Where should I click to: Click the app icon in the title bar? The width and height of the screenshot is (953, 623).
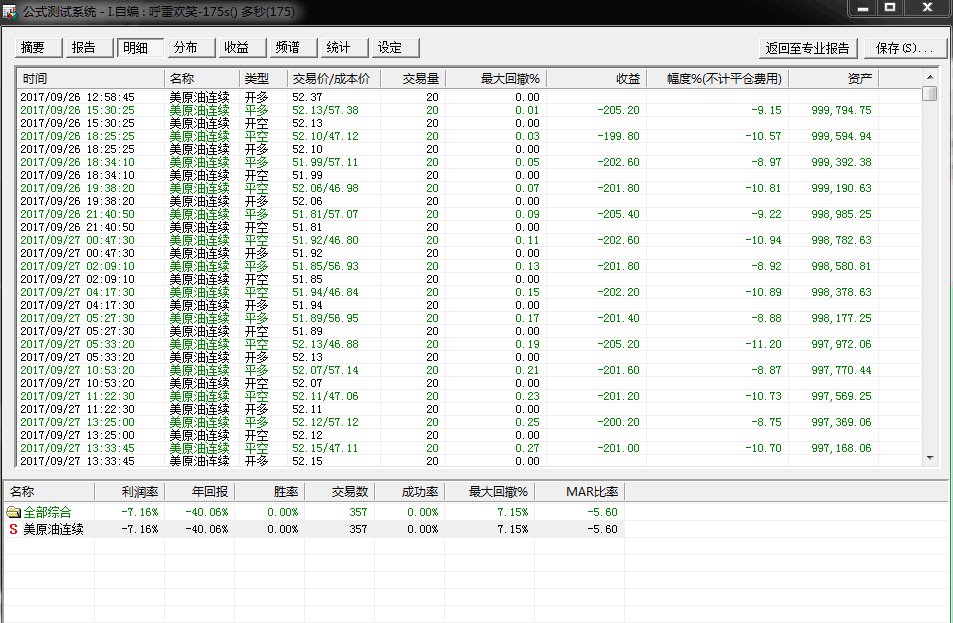[x=11, y=9]
